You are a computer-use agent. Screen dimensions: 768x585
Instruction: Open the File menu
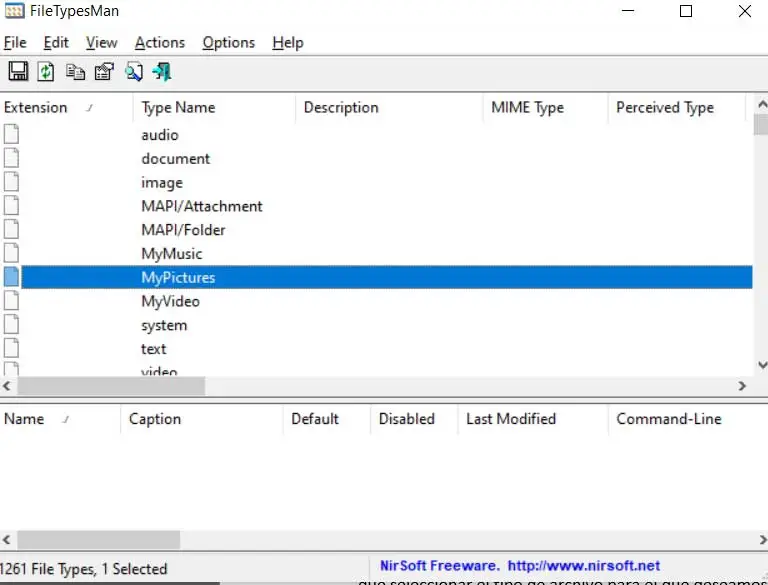coord(15,43)
